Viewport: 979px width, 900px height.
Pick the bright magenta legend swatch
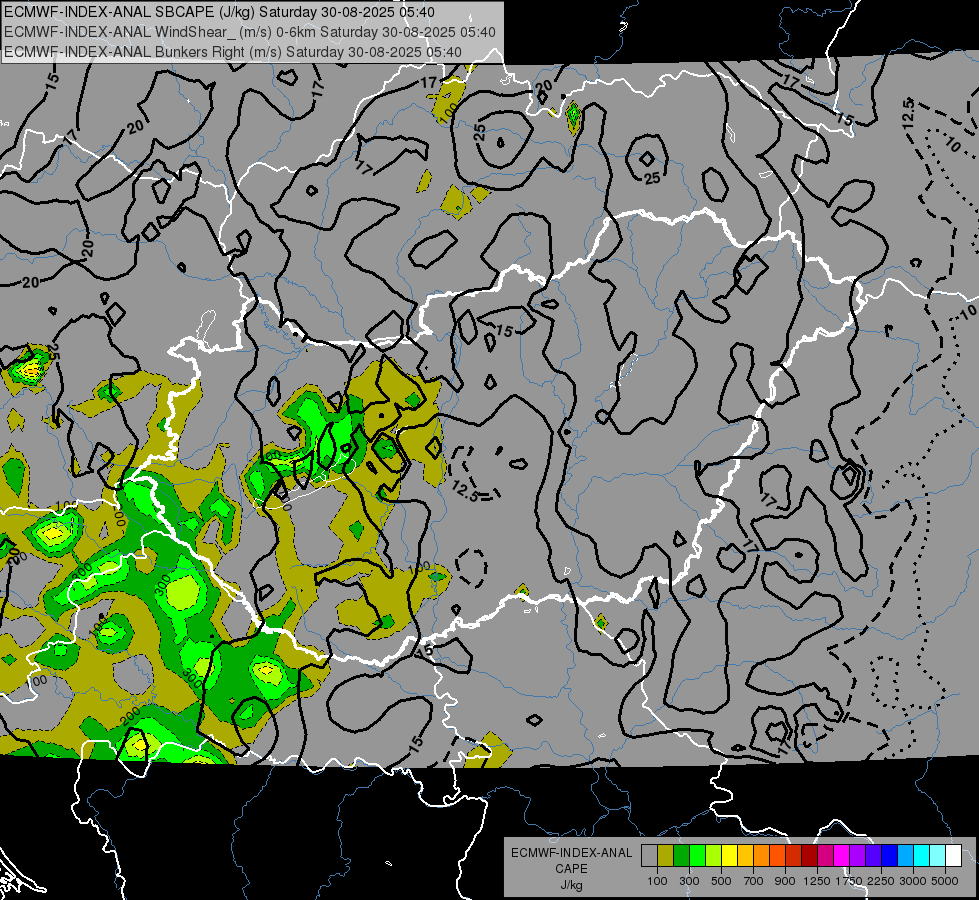click(842, 856)
